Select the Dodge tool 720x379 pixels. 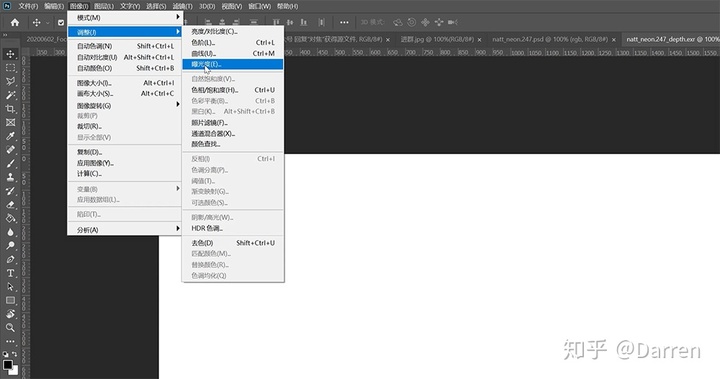[10, 246]
